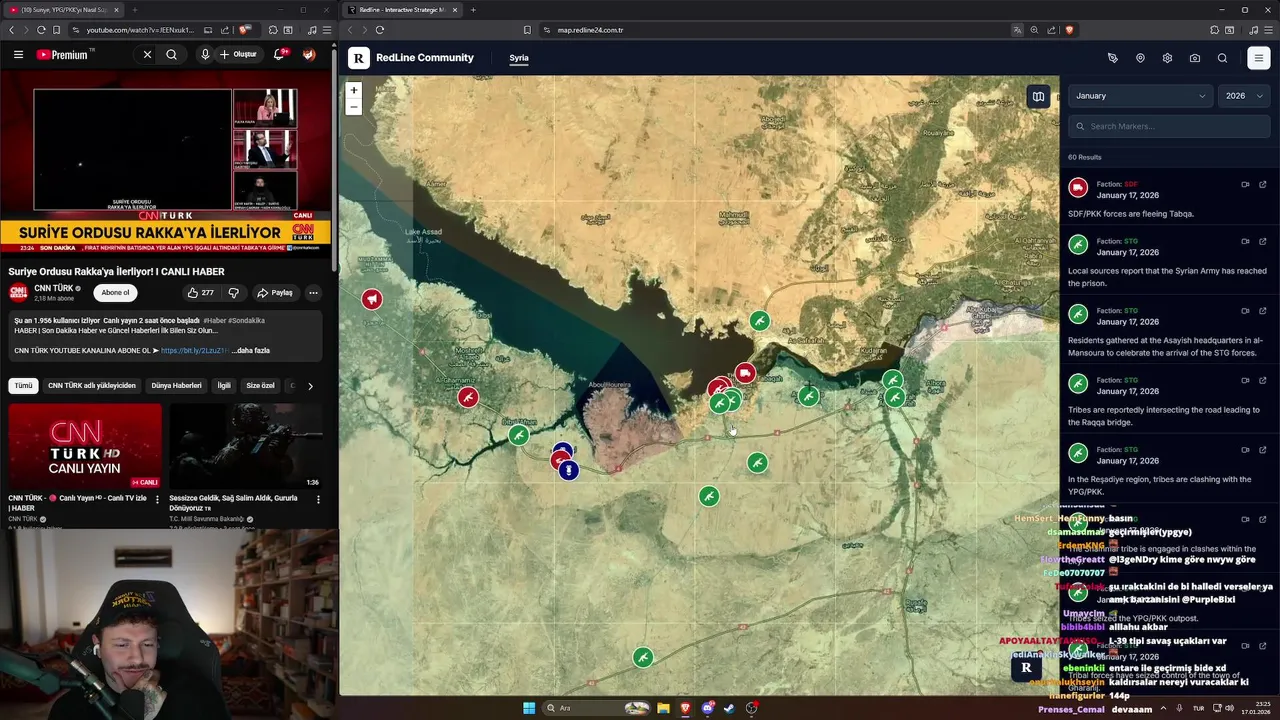The image size is (1280, 720).
Task: Click 'Oluştur' create button
Action: 239,55
